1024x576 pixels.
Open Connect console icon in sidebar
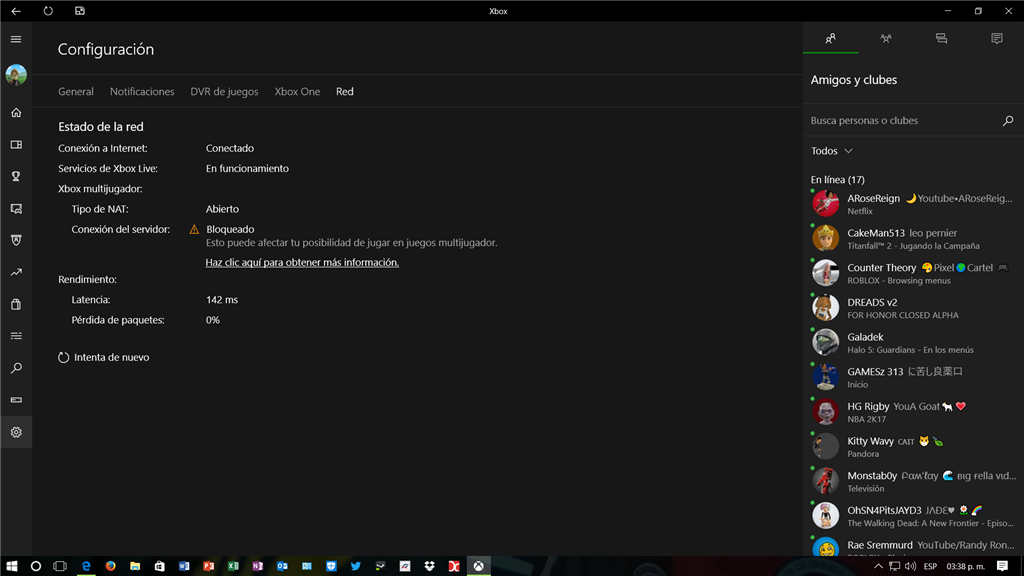tap(16, 400)
